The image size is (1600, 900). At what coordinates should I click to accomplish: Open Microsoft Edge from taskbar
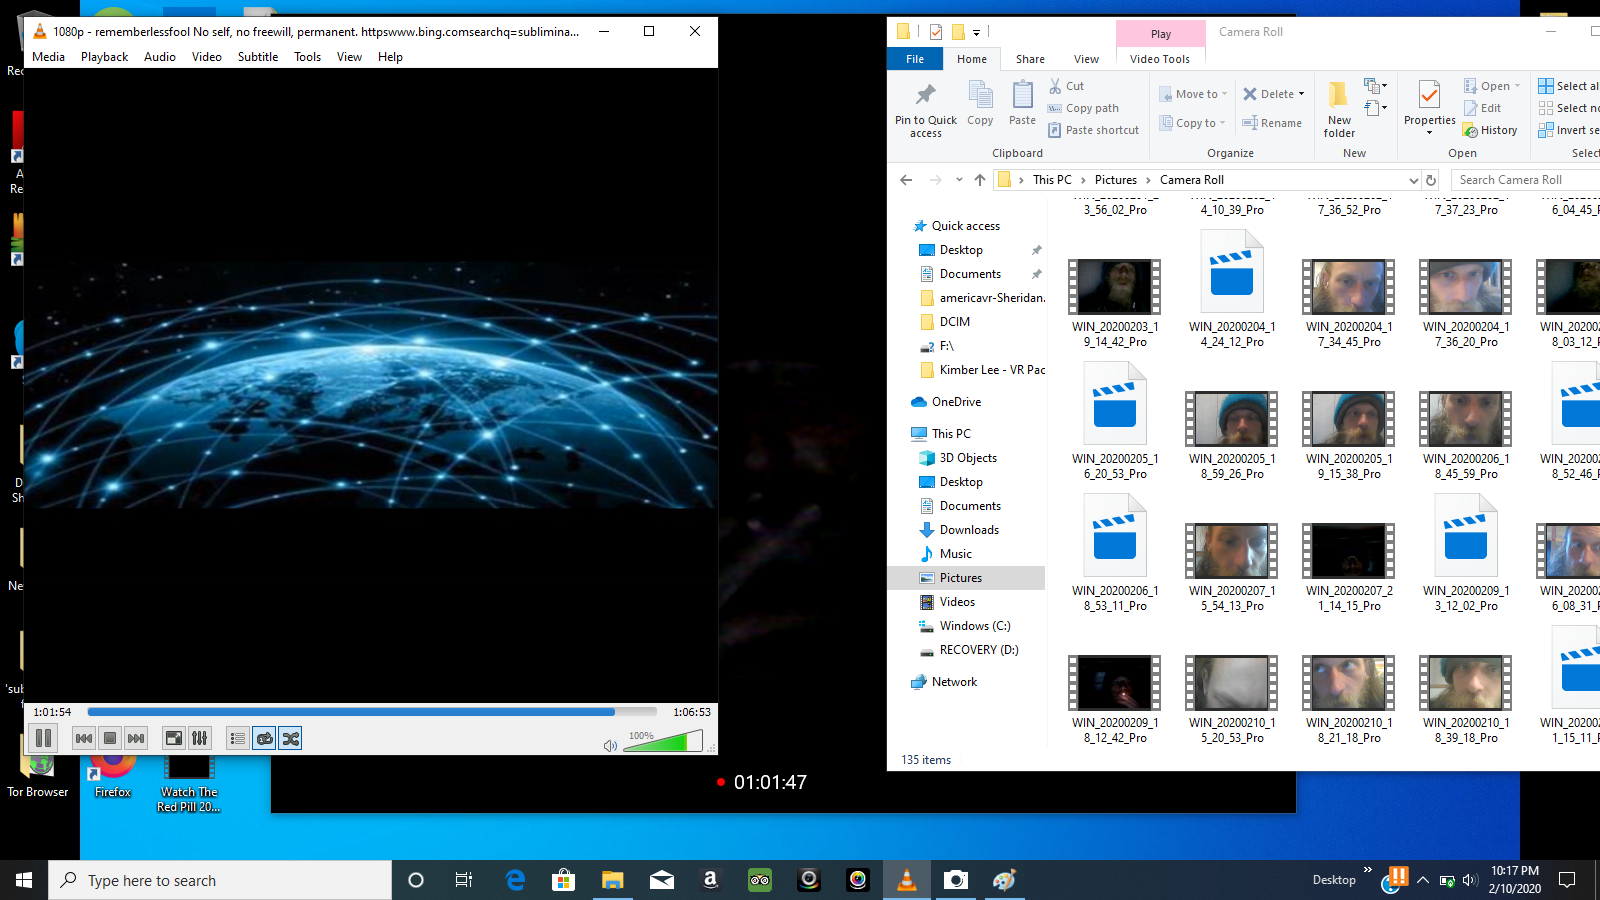(x=515, y=880)
